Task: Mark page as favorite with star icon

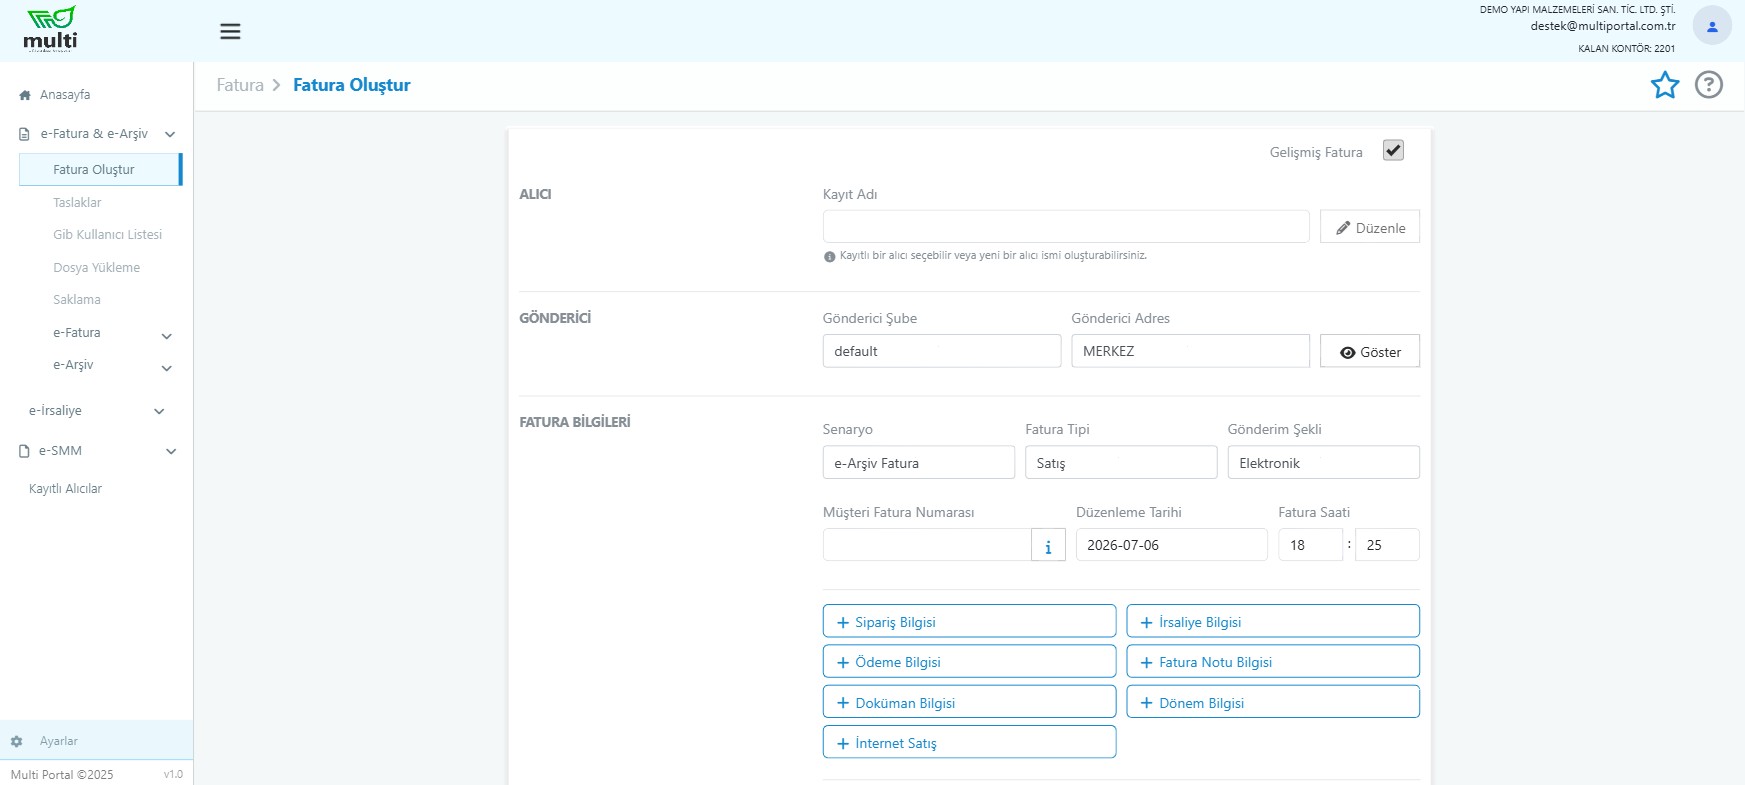Action: 1665,85
